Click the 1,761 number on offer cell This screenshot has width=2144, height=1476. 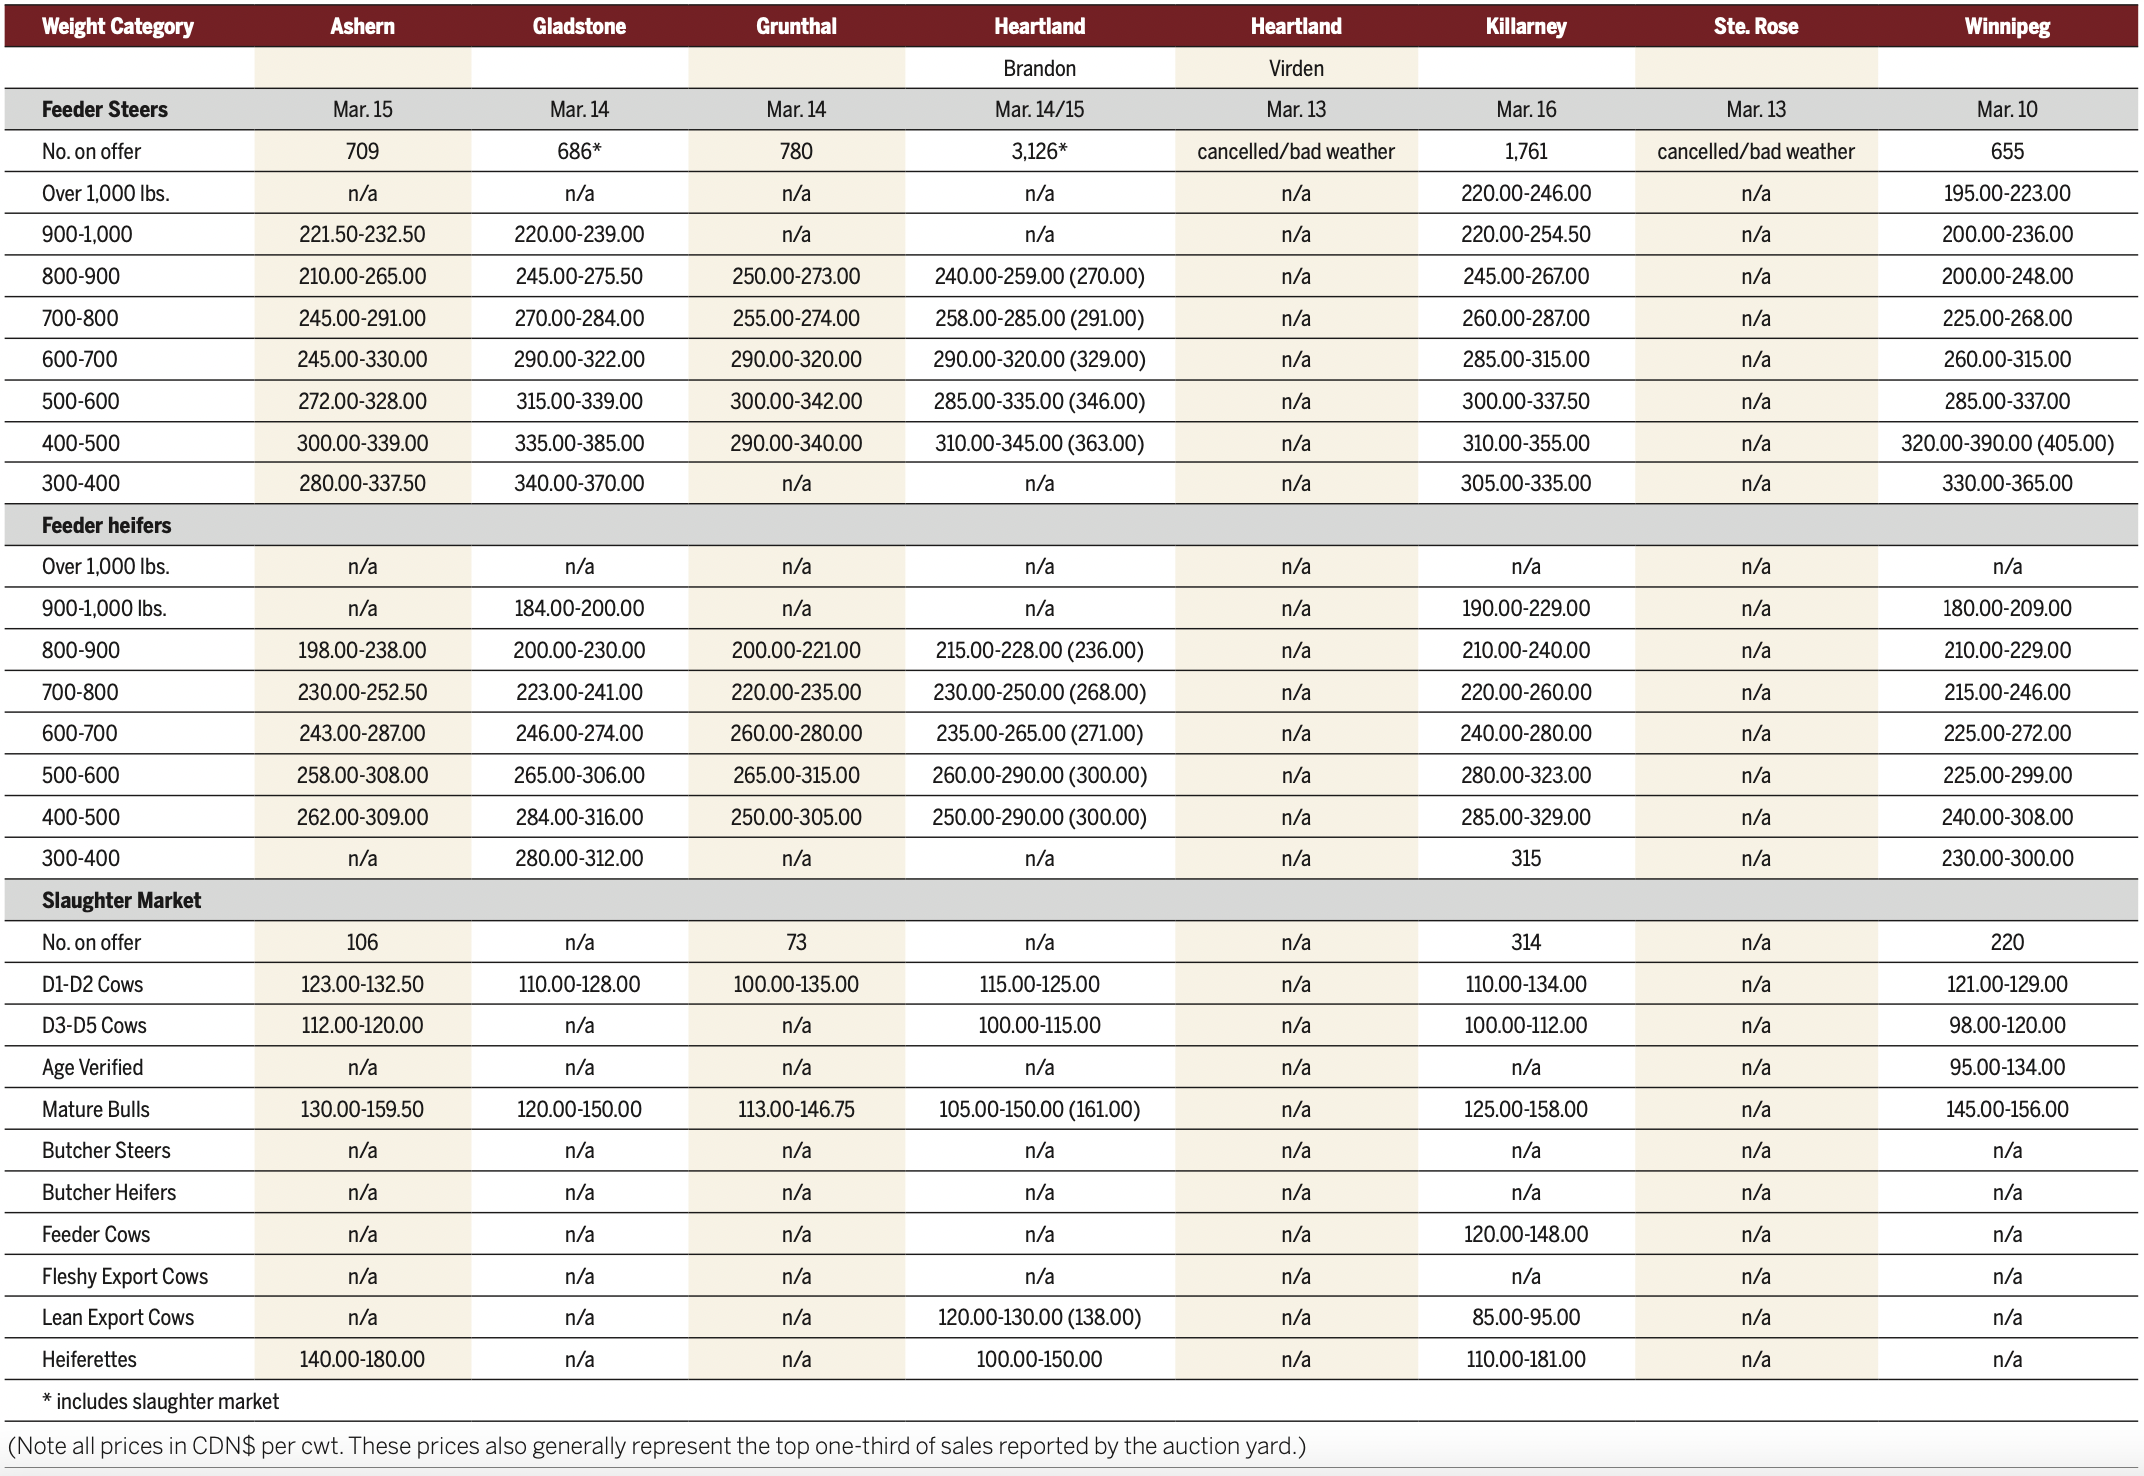(1526, 151)
